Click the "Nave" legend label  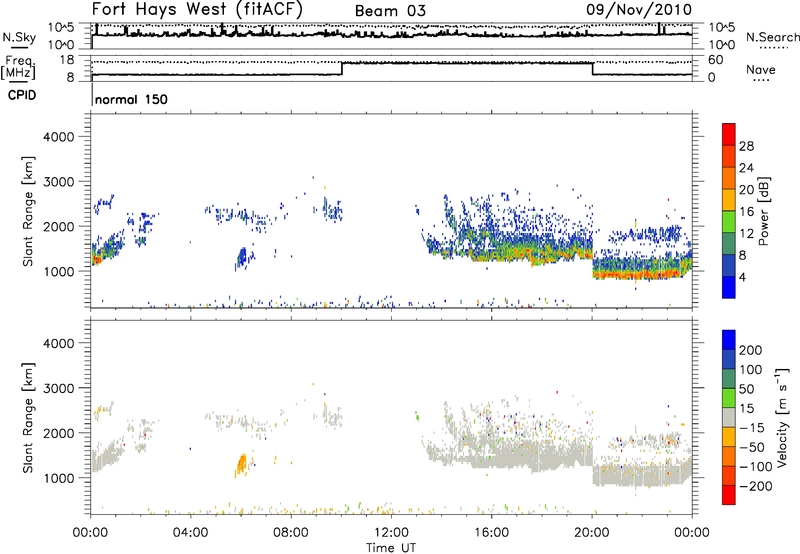pos(761,70)
